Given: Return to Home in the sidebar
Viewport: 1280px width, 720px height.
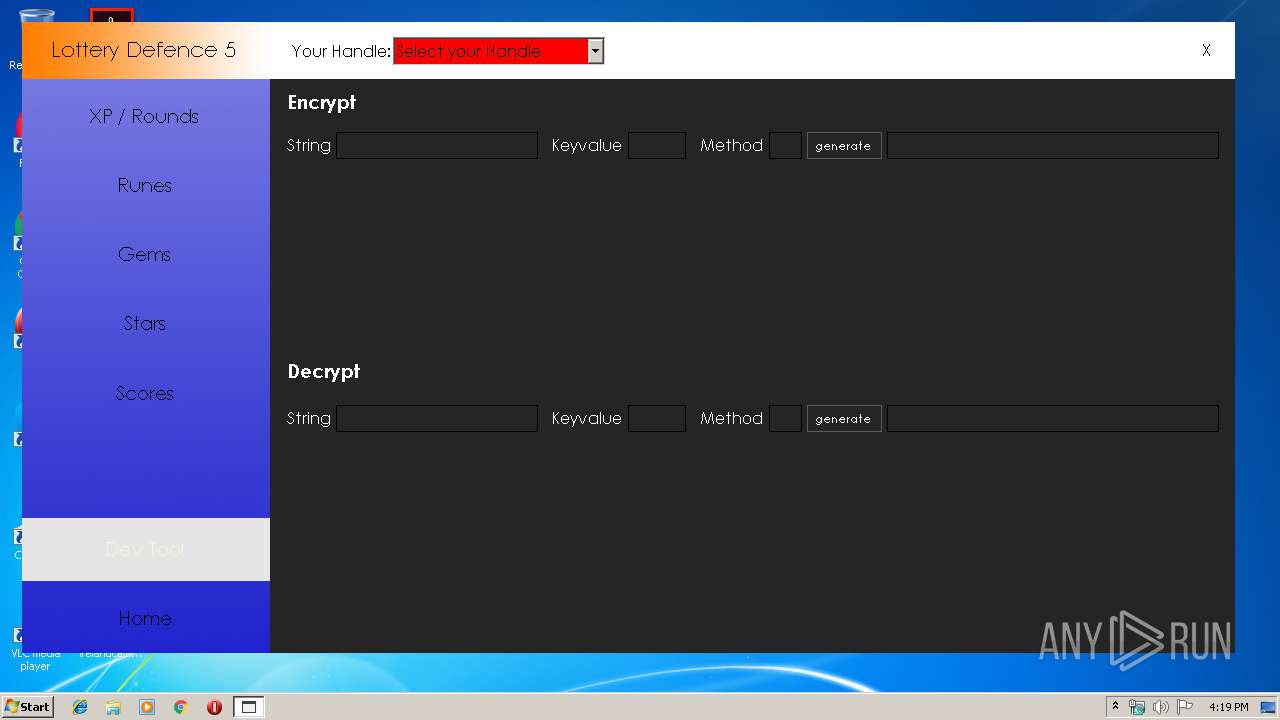Looking at the screenshot, I should tap(145, 618).
